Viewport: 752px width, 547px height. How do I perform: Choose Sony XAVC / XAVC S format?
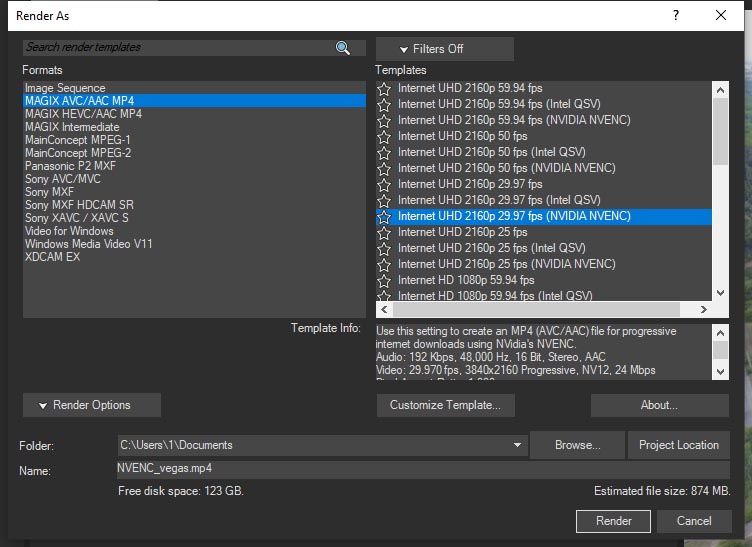tap(194, 218)
